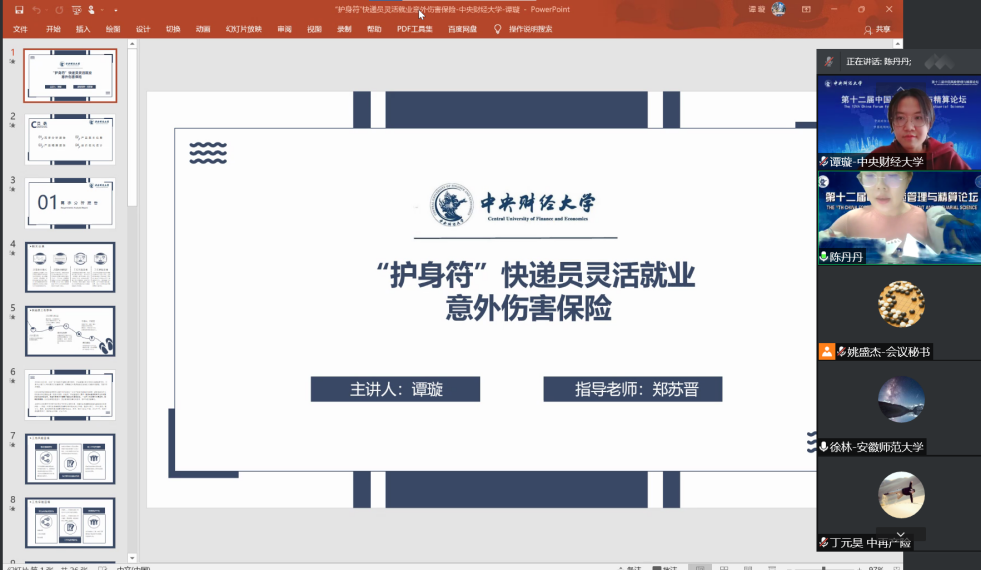Start slideshow from beginning via toolbar icon
Image resolution: width=981 pixels, height=570 pixels.
coord(75,9)
